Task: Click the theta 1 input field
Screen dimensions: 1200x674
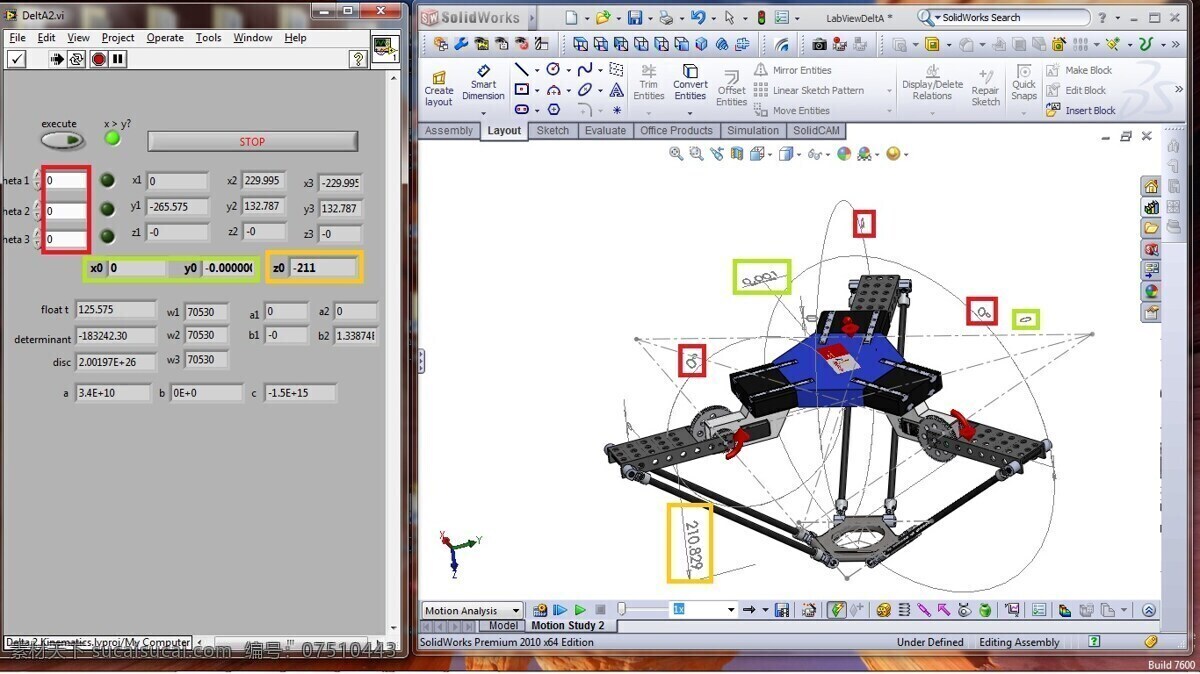Action: [x=65, y=181]
